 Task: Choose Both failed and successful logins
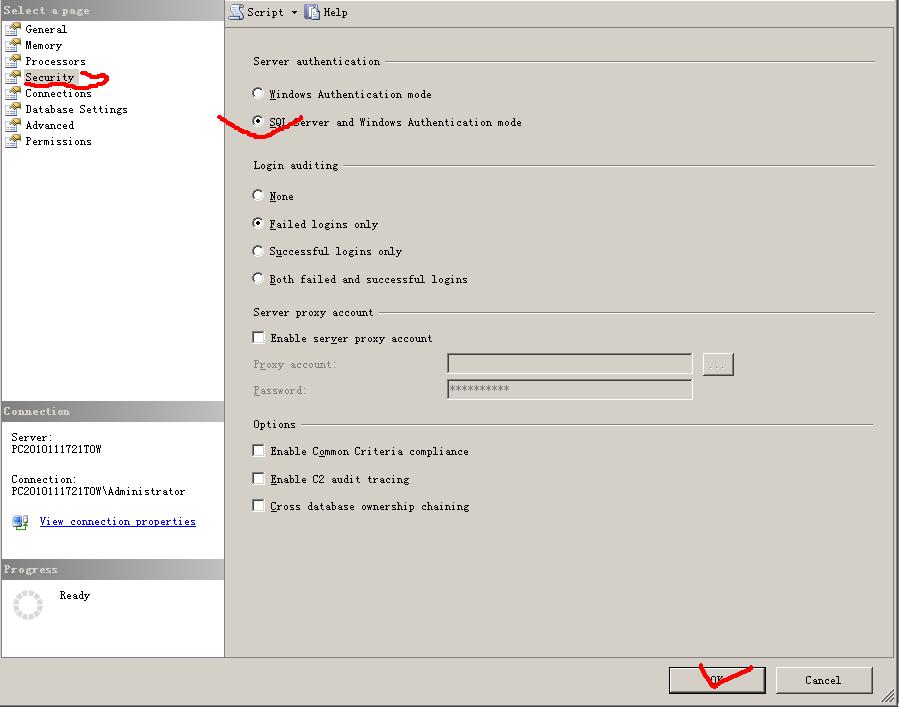click(259, 279)
